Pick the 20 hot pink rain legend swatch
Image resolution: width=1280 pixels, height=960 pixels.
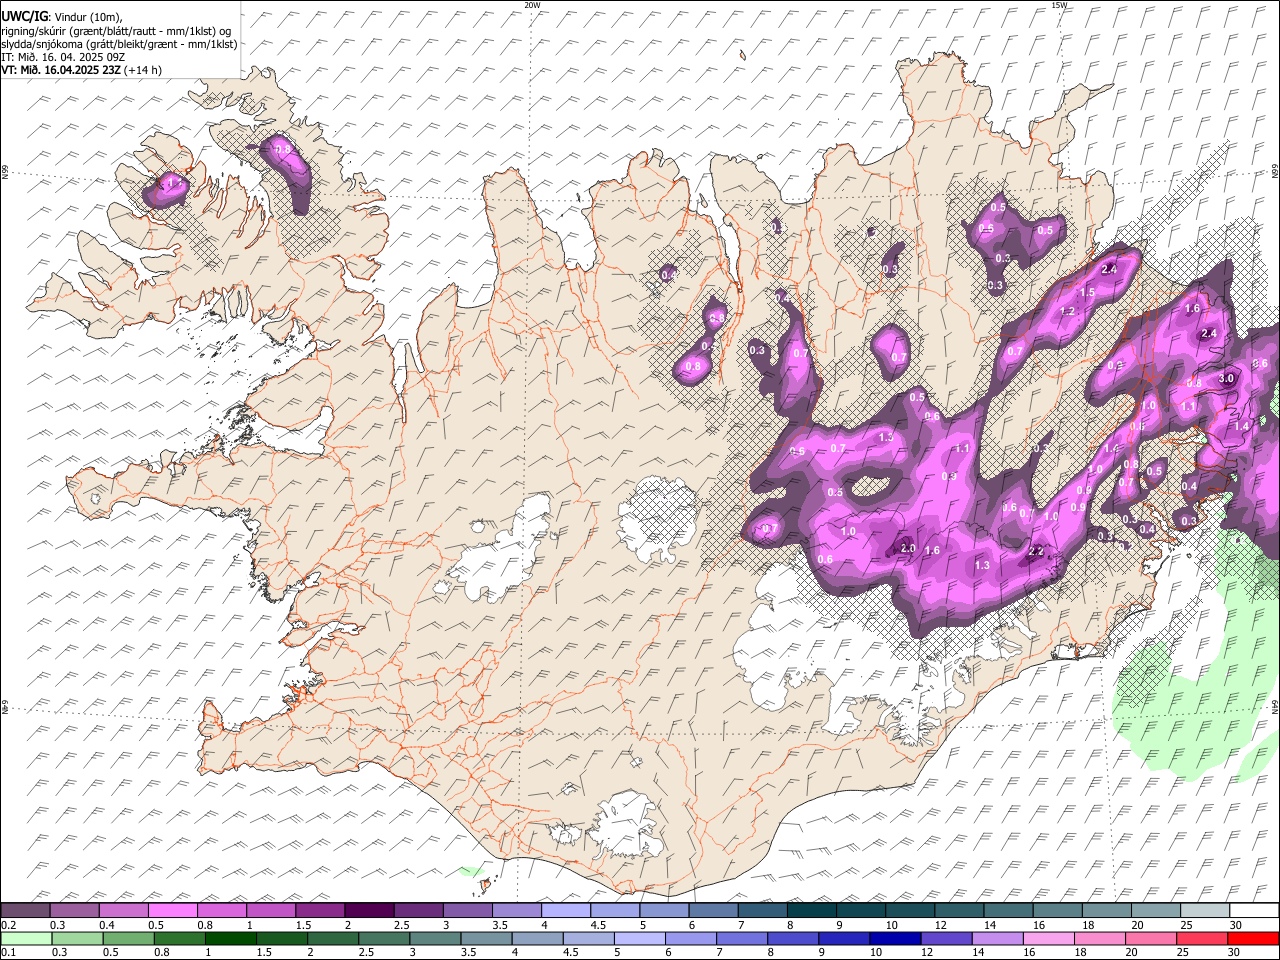pos(1151,938)
